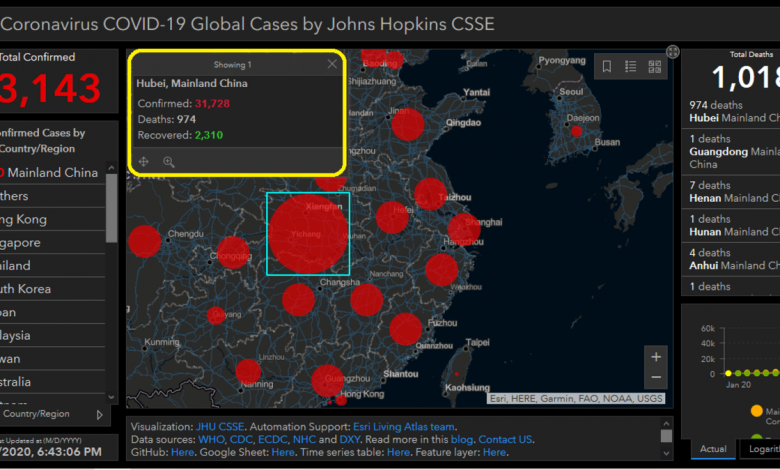Viewport: 780px width, 470px height.
Task: Open the GitHub Here link
Action: pos(182,453)
